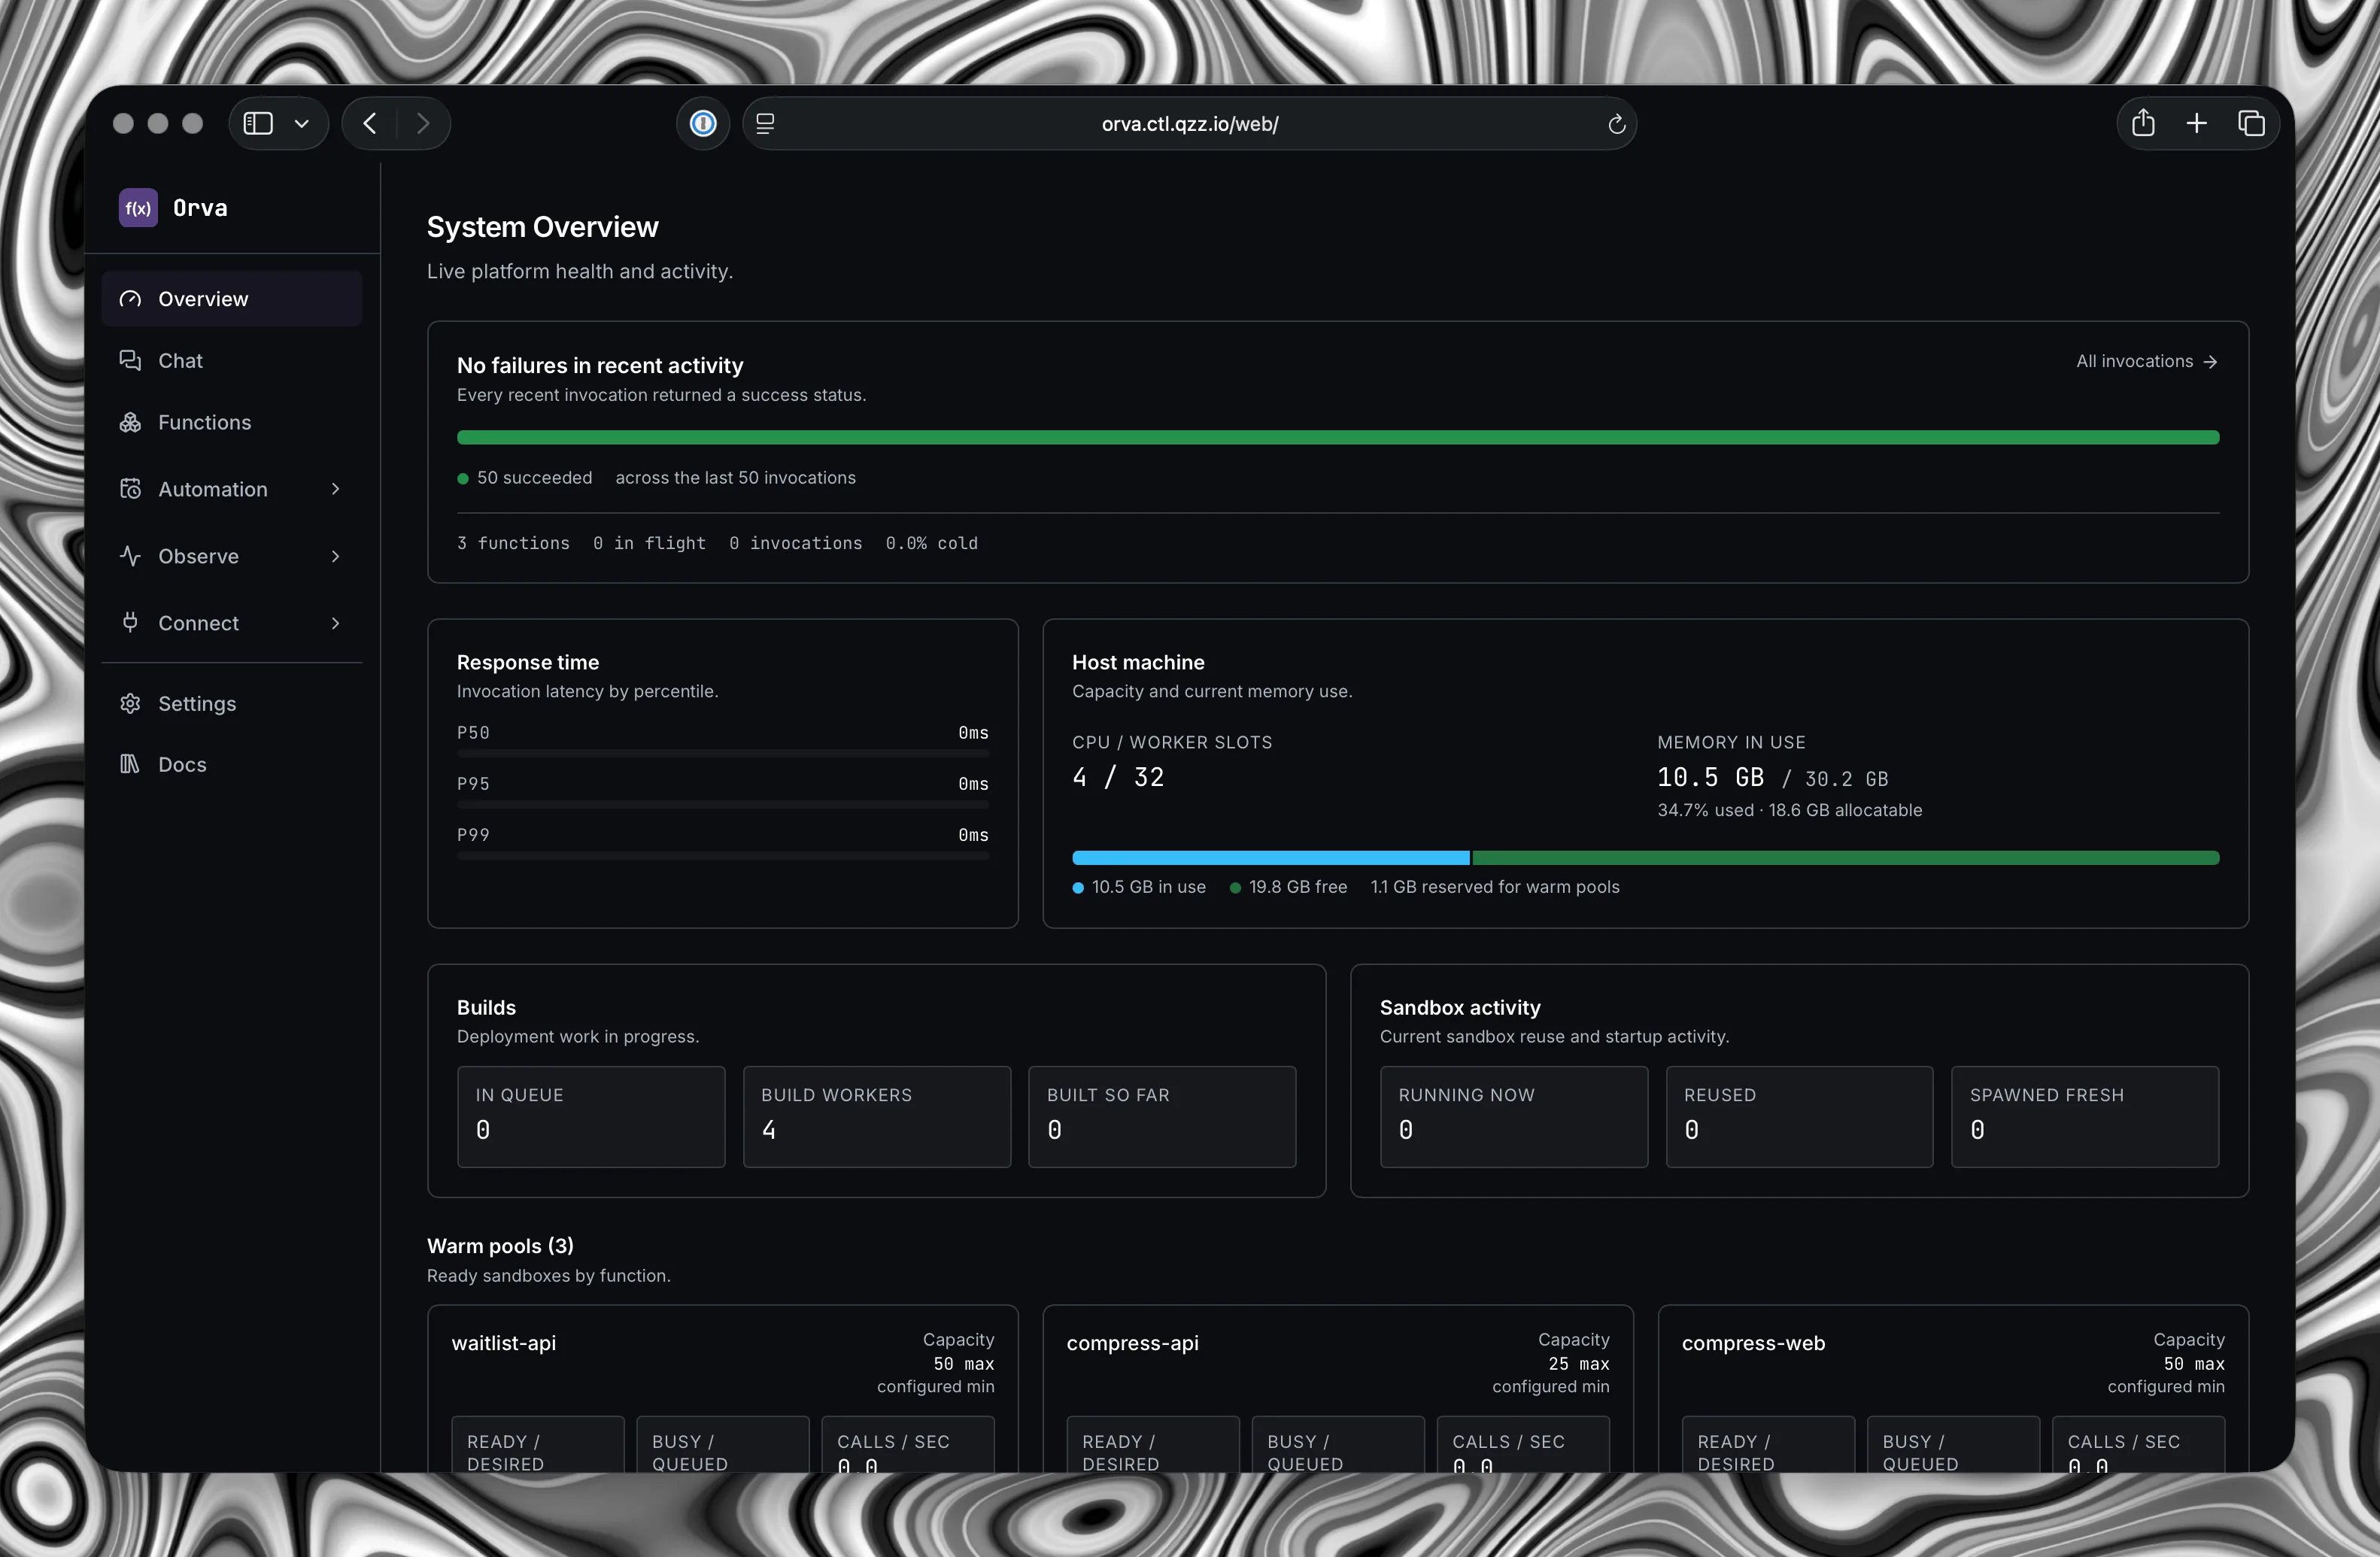Click the Orva f(x) logo icon
This screenshot has height=1557, width=2380.
138,208
